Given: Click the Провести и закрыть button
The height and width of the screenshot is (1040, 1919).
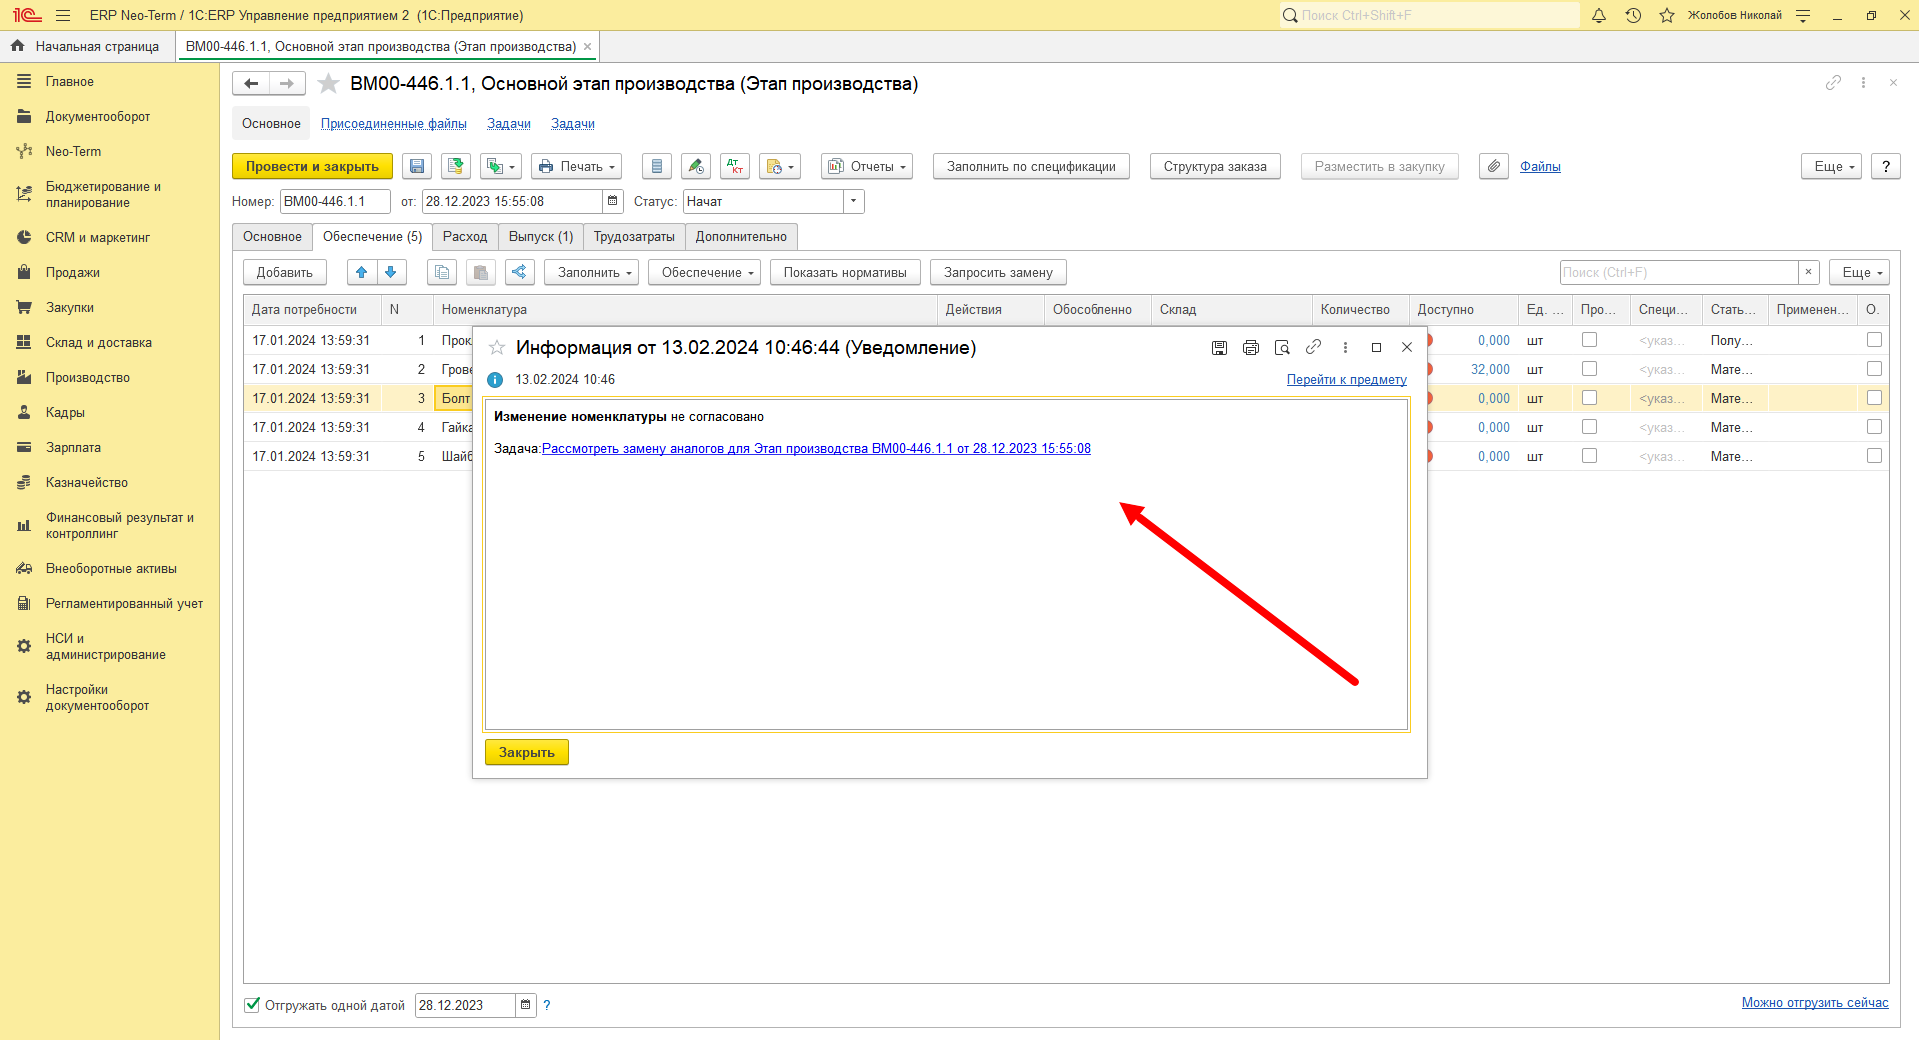Looking at the screenshot, I should (x=312, y=166).
